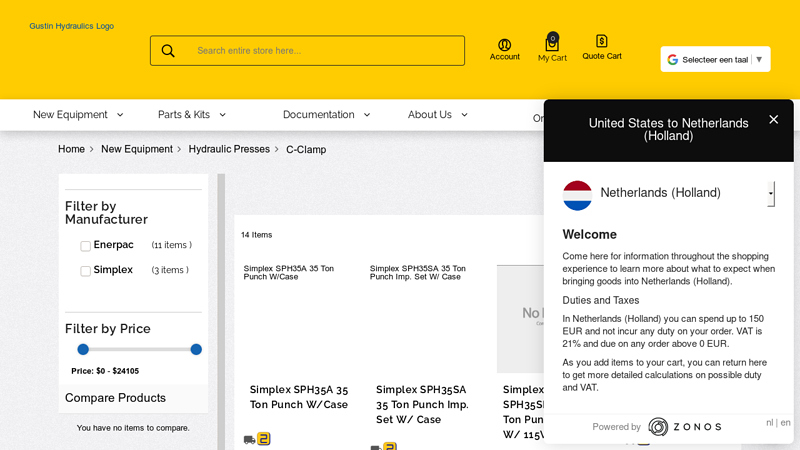800x450 pixels.
Task: Expand the Netherlands country selector
Action: click(770, 193)
